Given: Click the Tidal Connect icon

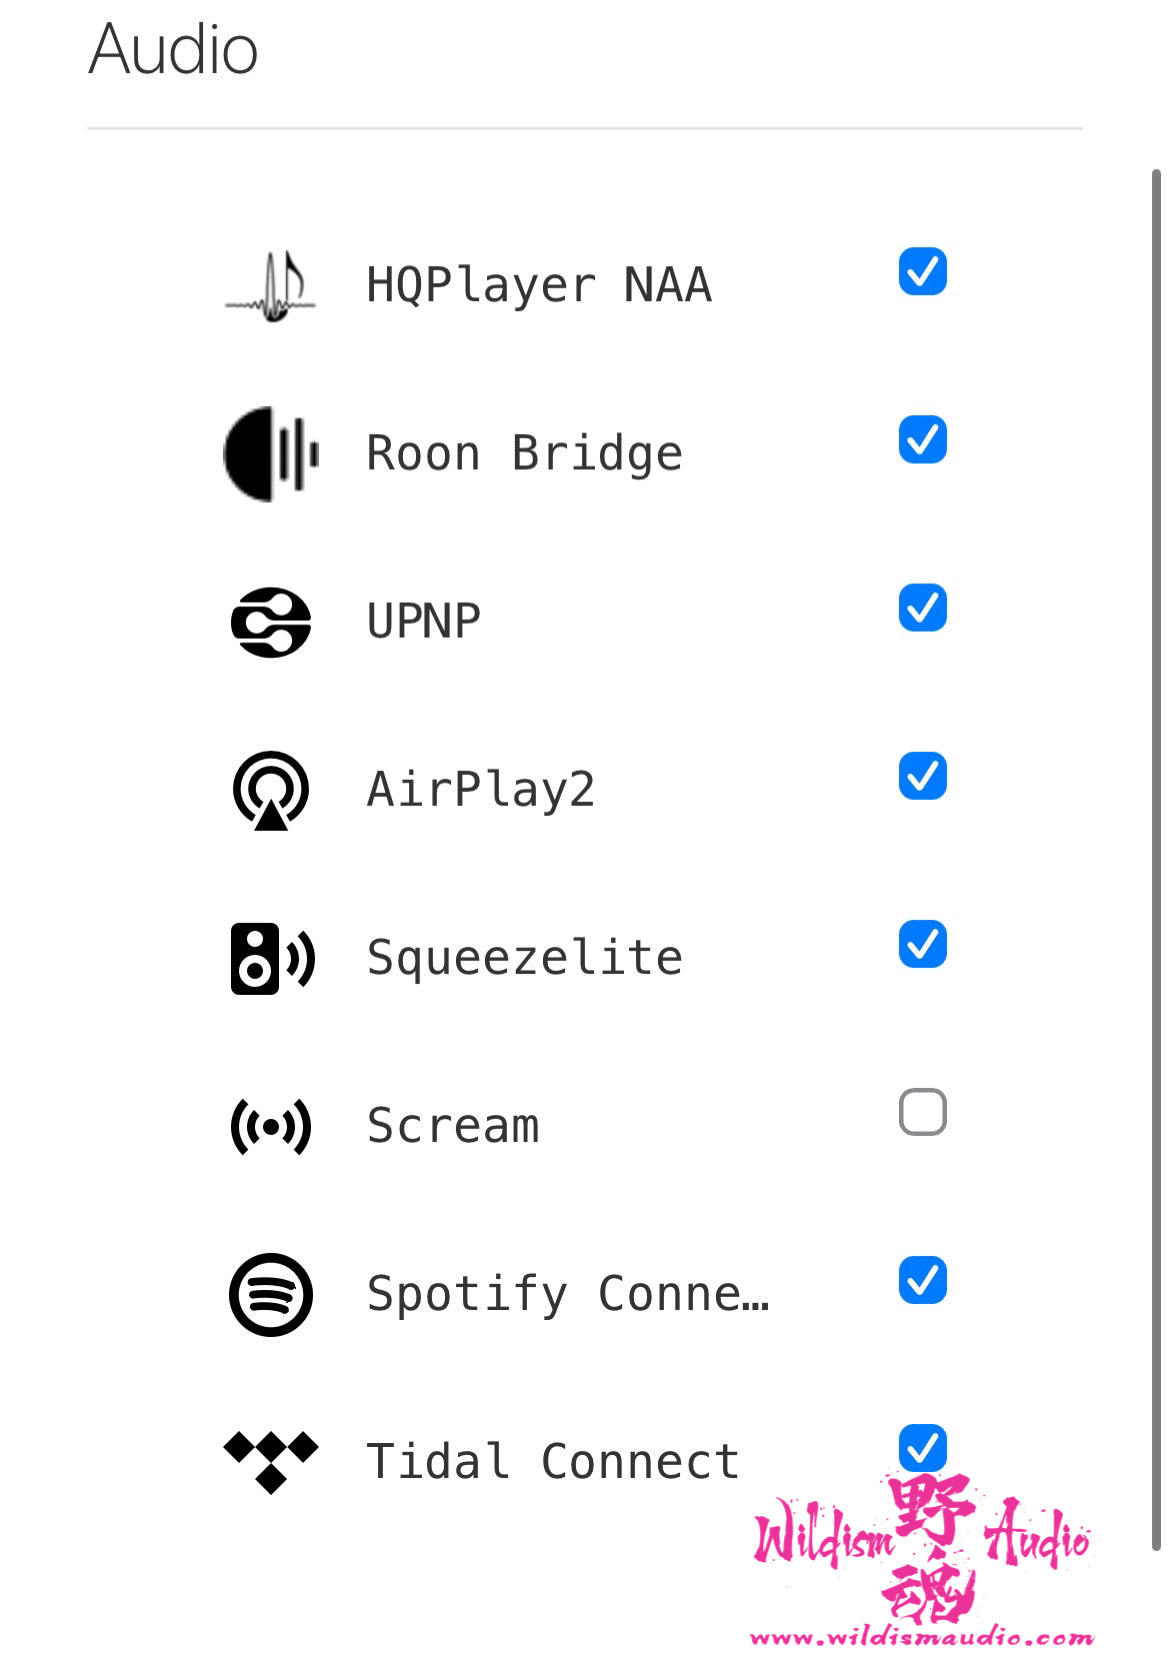Looking at the screenshot, I should (271, 1460).
